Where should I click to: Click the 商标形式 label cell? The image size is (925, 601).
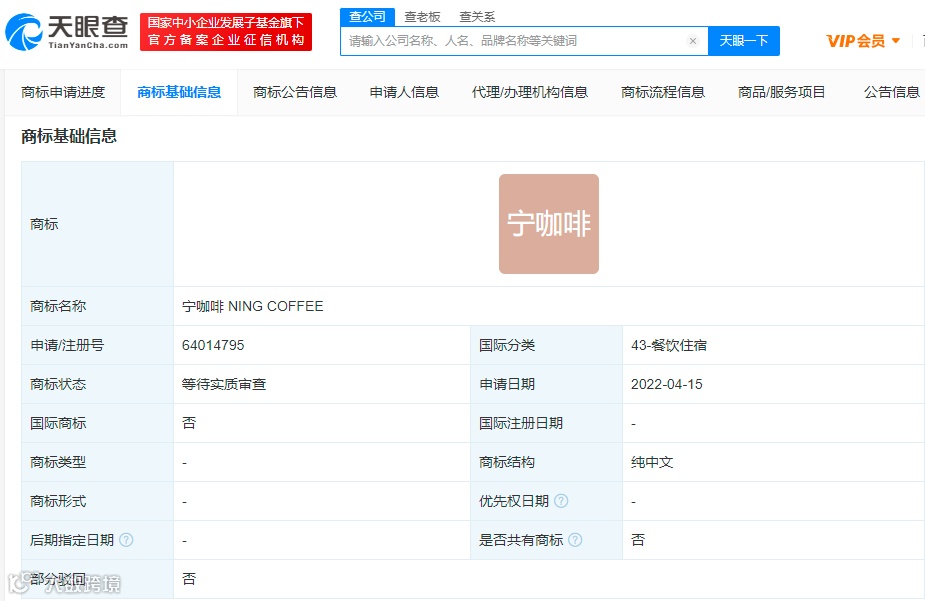(97, 501)
